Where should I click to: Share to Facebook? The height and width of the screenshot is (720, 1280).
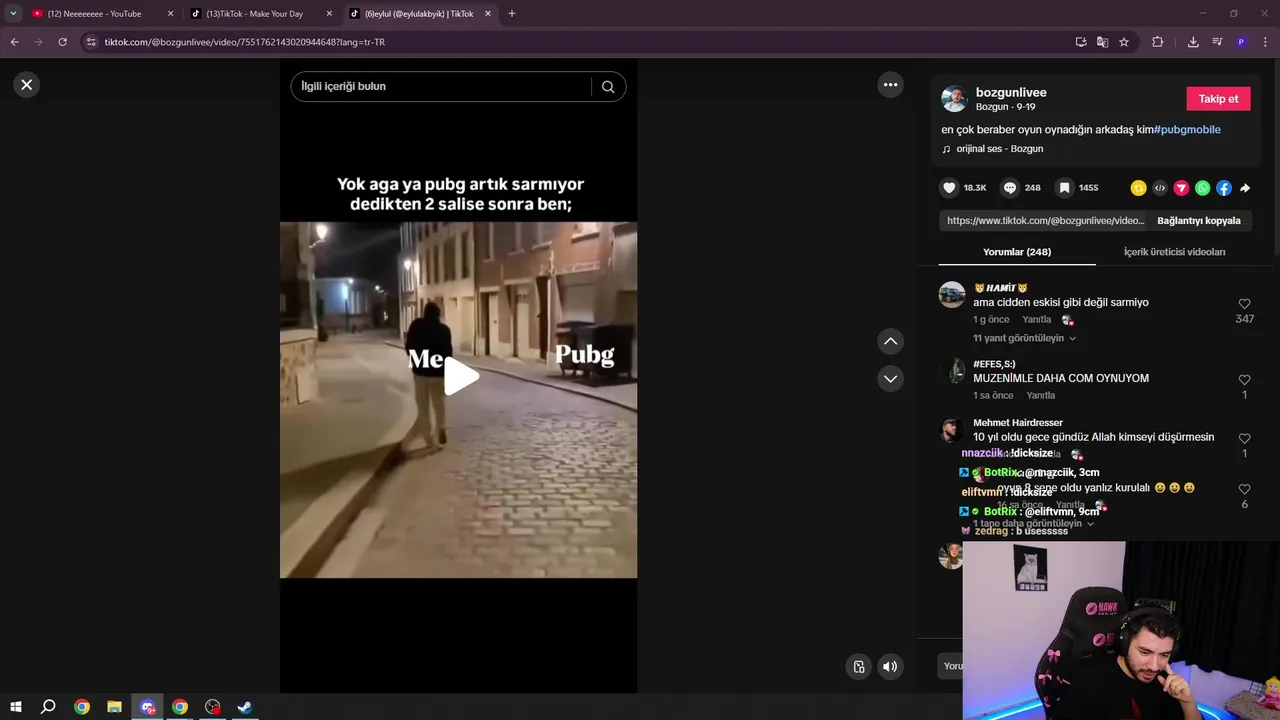[1224, 188]
